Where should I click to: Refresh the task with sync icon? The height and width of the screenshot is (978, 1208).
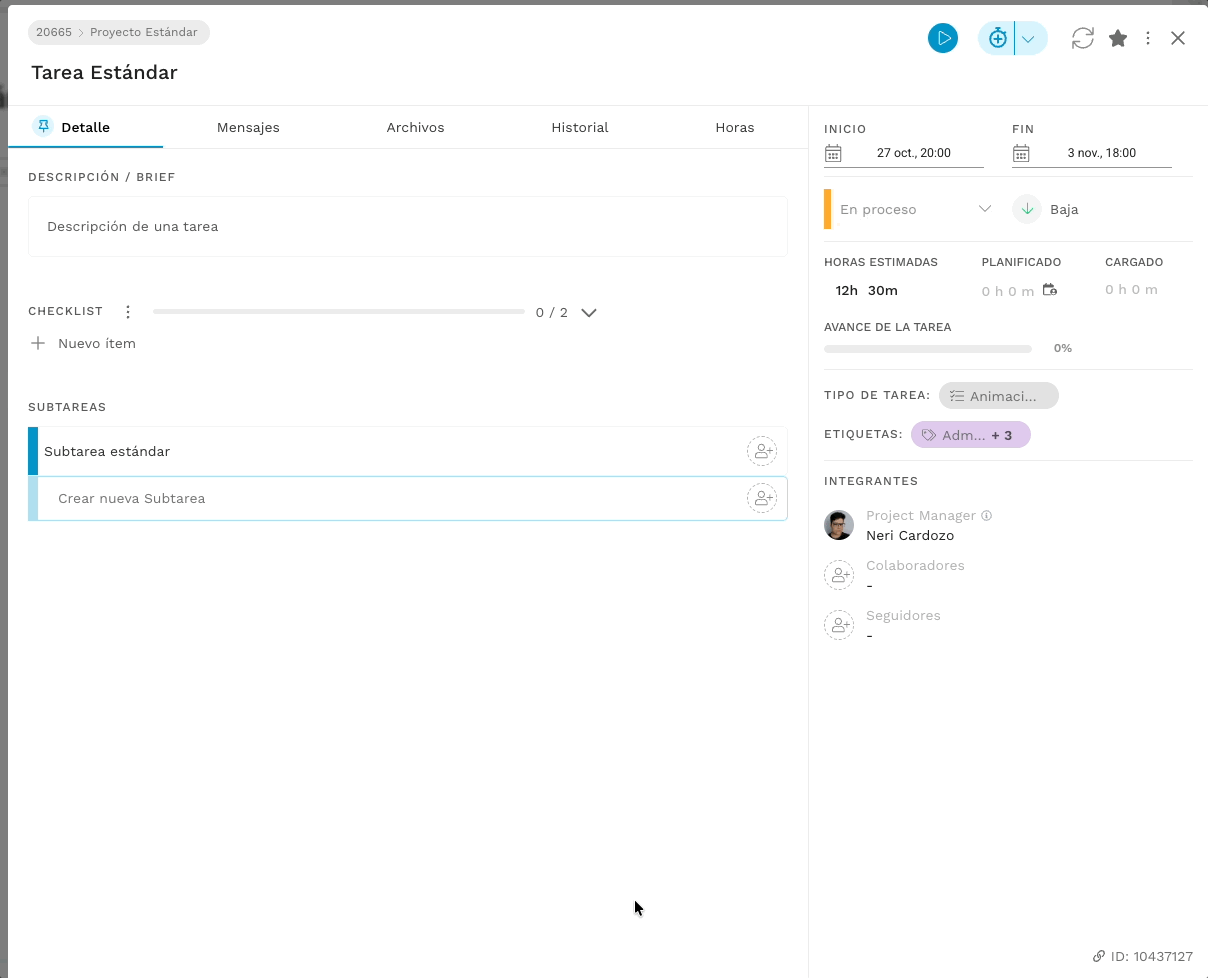(x=1082, y=38)
